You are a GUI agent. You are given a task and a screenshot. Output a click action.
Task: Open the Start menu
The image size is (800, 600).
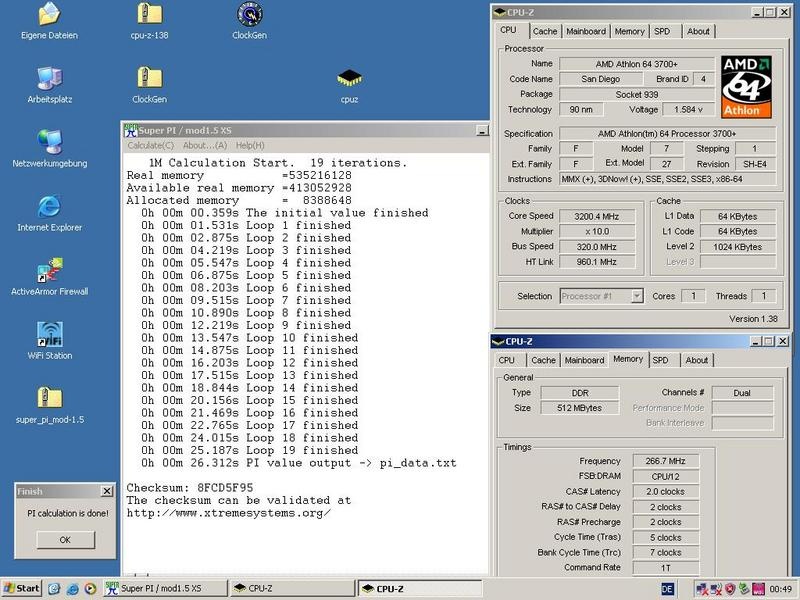(x=21, y=588)
